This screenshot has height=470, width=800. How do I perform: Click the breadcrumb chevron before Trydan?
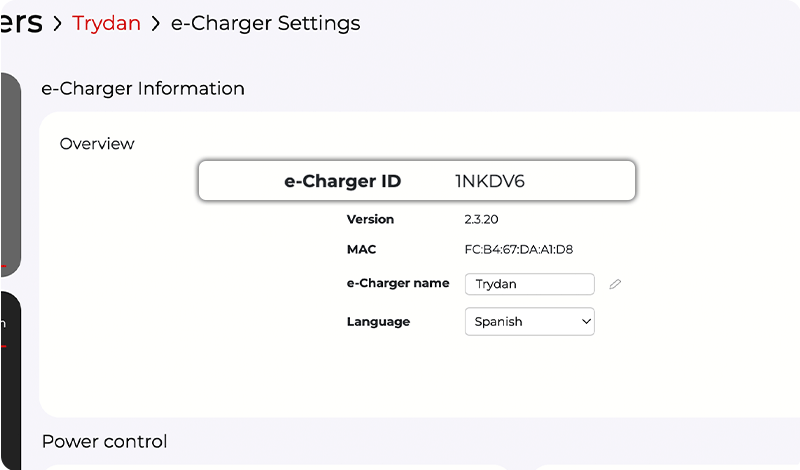point(57,23)
